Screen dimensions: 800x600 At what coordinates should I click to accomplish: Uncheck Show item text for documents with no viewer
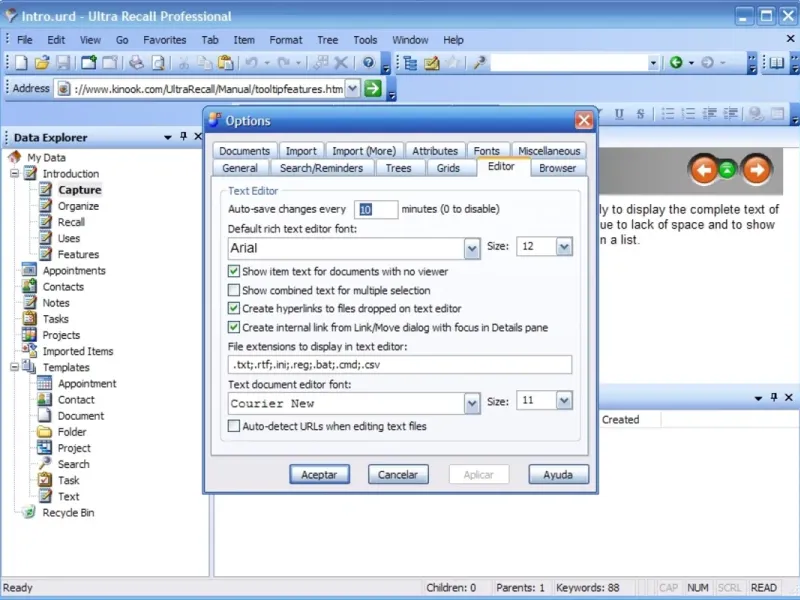click(x=234, y=271)
